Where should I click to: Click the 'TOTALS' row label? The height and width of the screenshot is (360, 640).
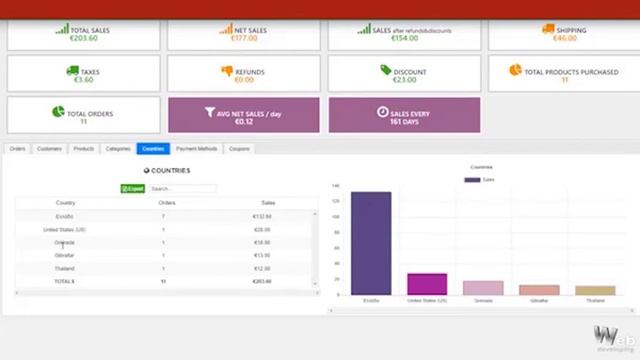tap(64, 282)
